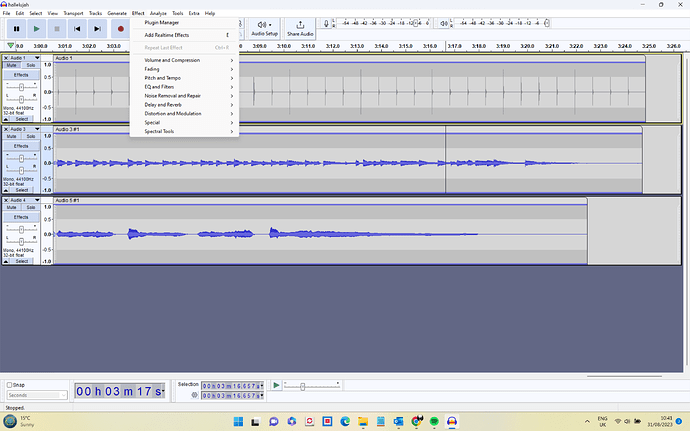Screen dimensions: 690x431
Task: Open File Explorer from taskbar
Action: 363,421
